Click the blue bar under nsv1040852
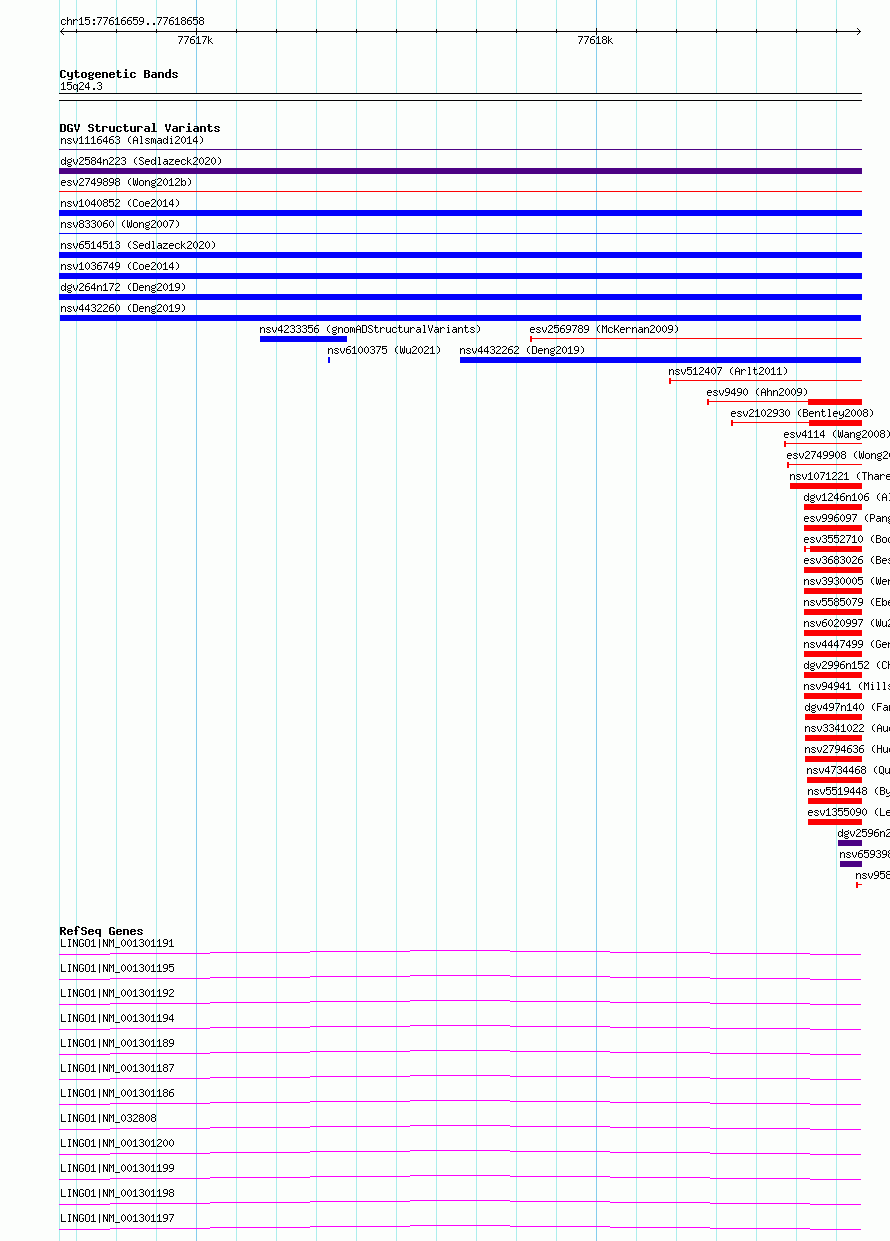Image resolution: width=890 pixels, height=1241 pixels. click(x=460, y=213)
